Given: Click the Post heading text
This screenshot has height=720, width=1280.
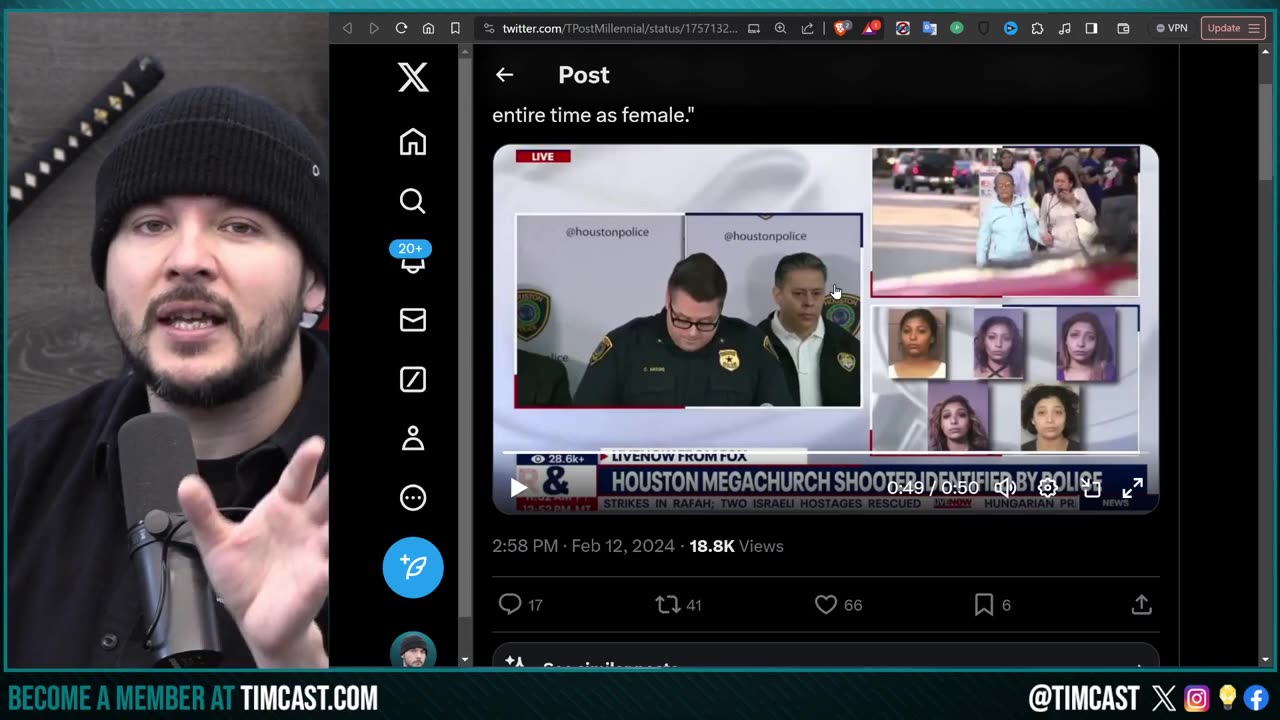Looking at the screenshot, I should pyautogui.click(x=584, y=75).
